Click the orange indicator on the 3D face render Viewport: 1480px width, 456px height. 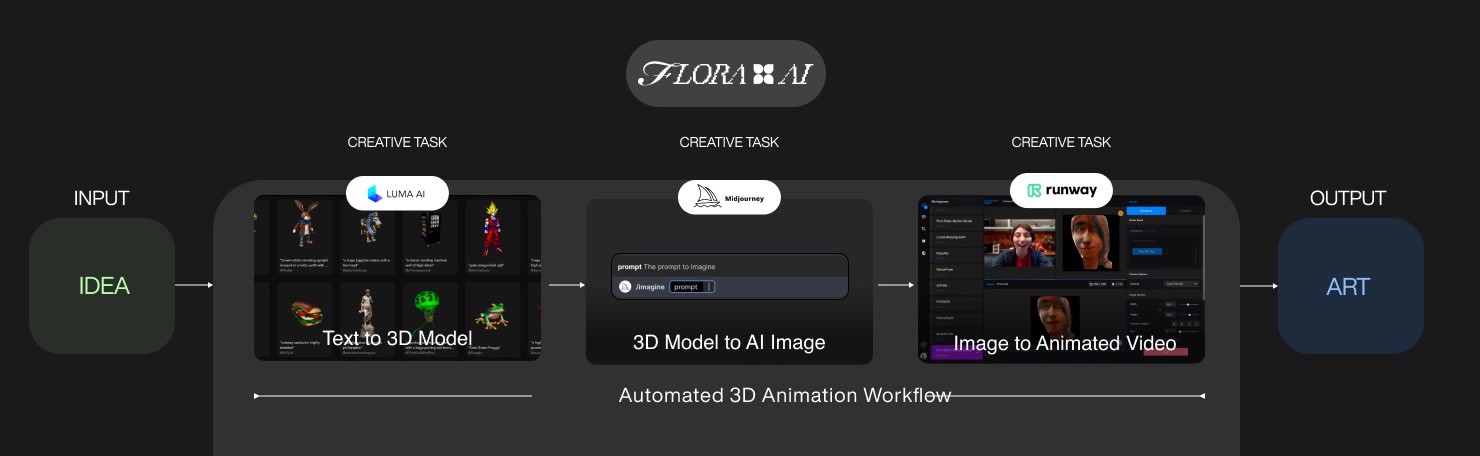pos(1120,212)
